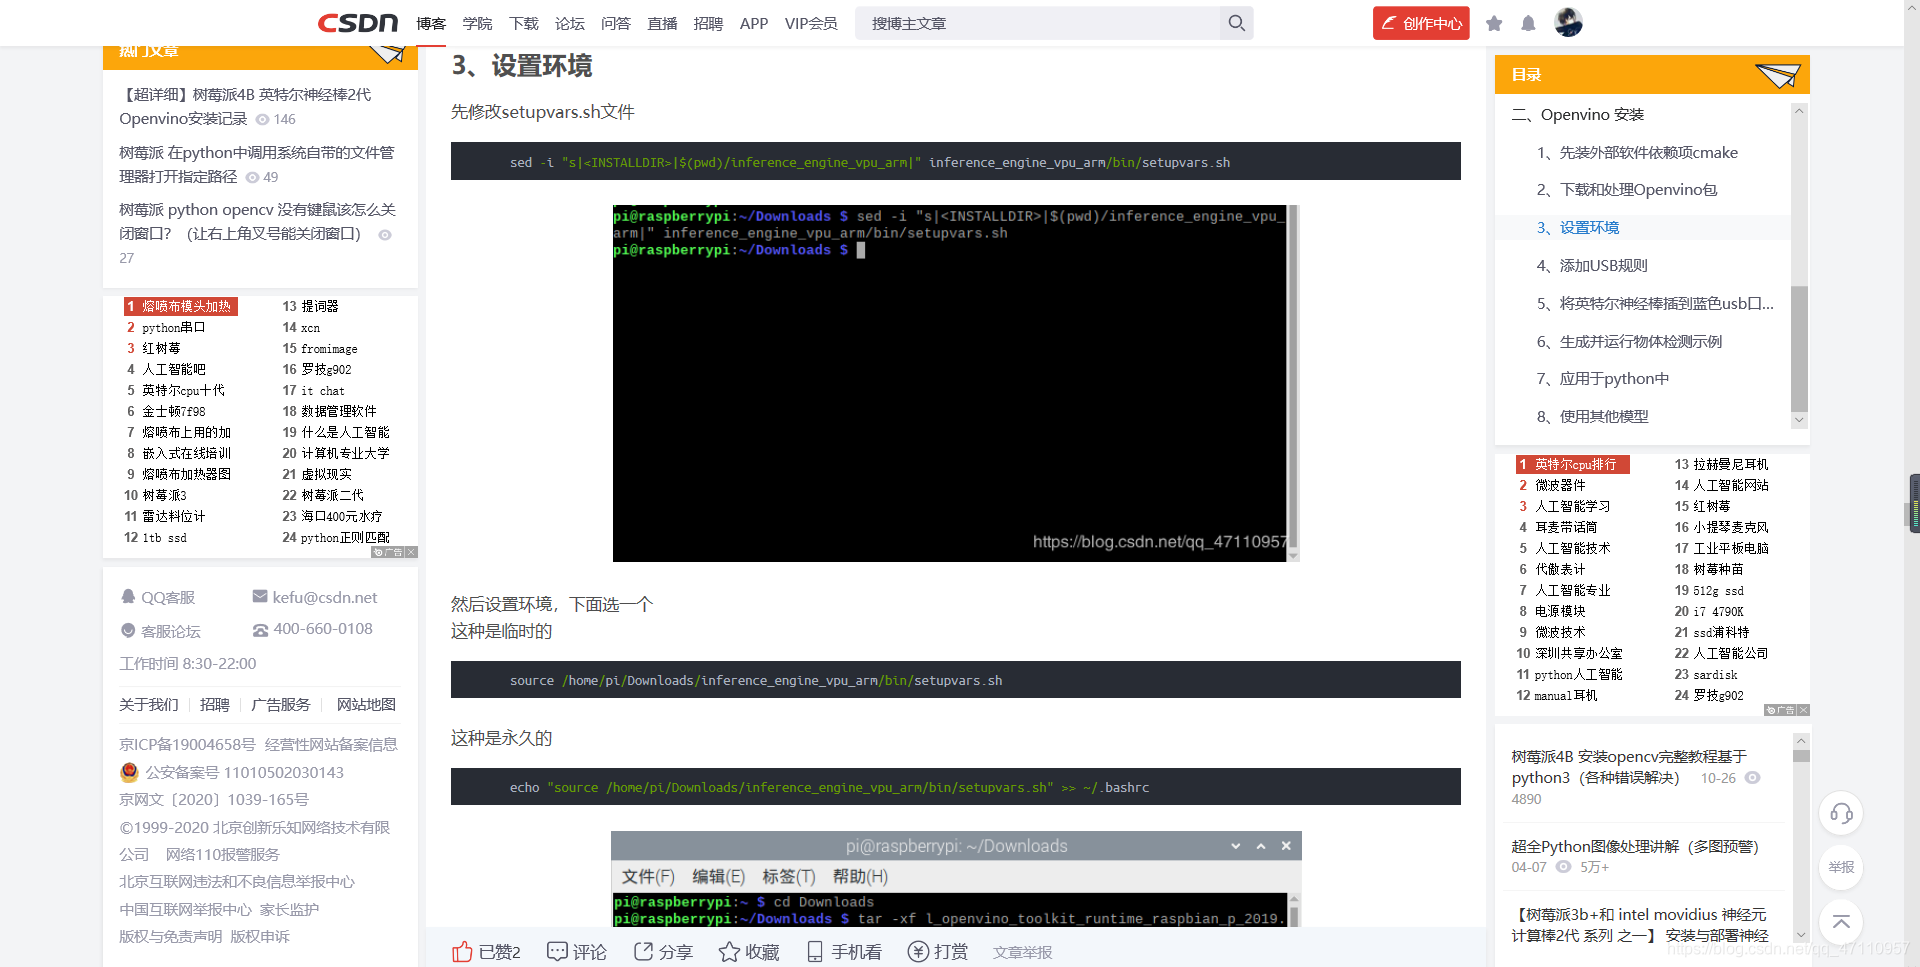Click 打赏 reward coin icon
This screenshot has width=1920, height=967.
(x=918, y=951)
